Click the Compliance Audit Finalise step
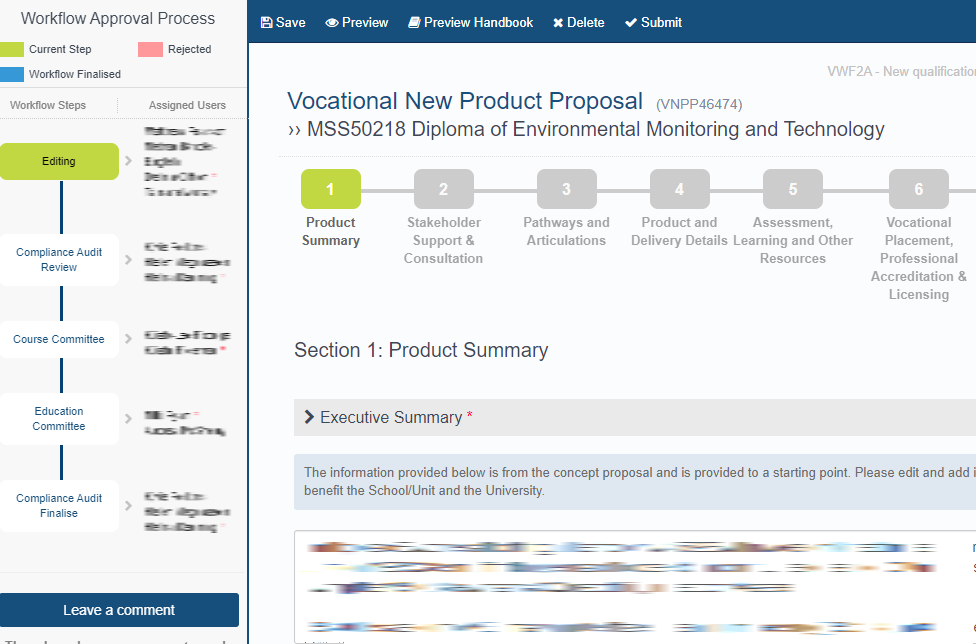The height and width of the screenshot is (644, 976). pos(59,506)
